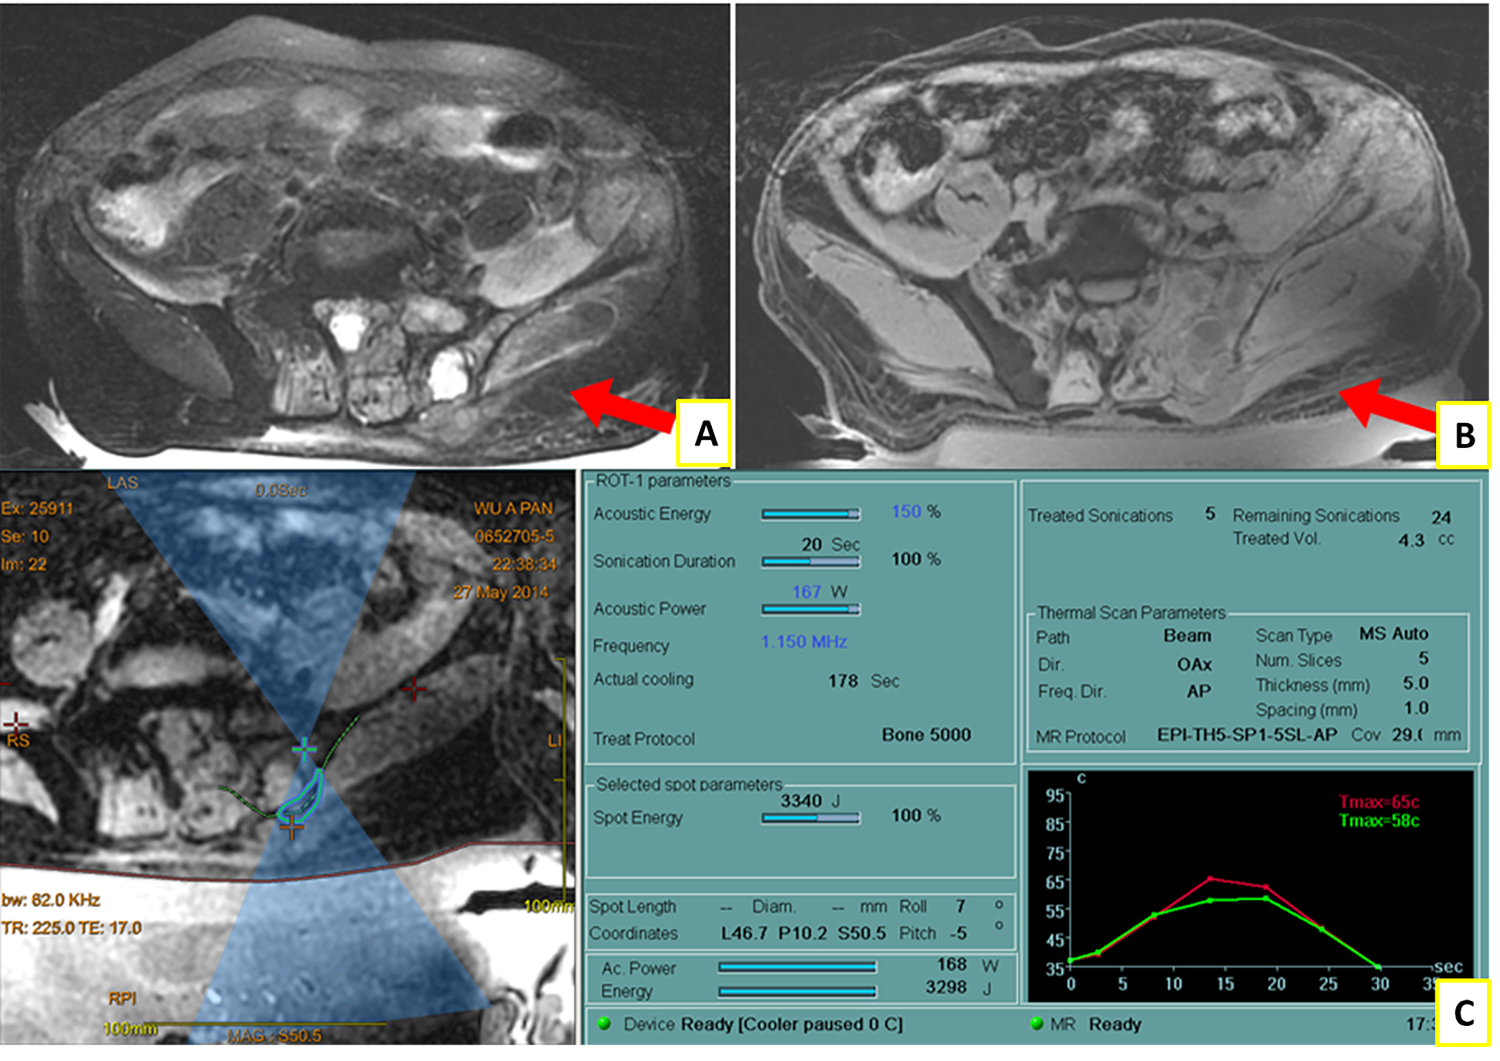Select the axial MRI image in panel A
Screen dimensions: 1500x1061
click(x=365, y=235)
